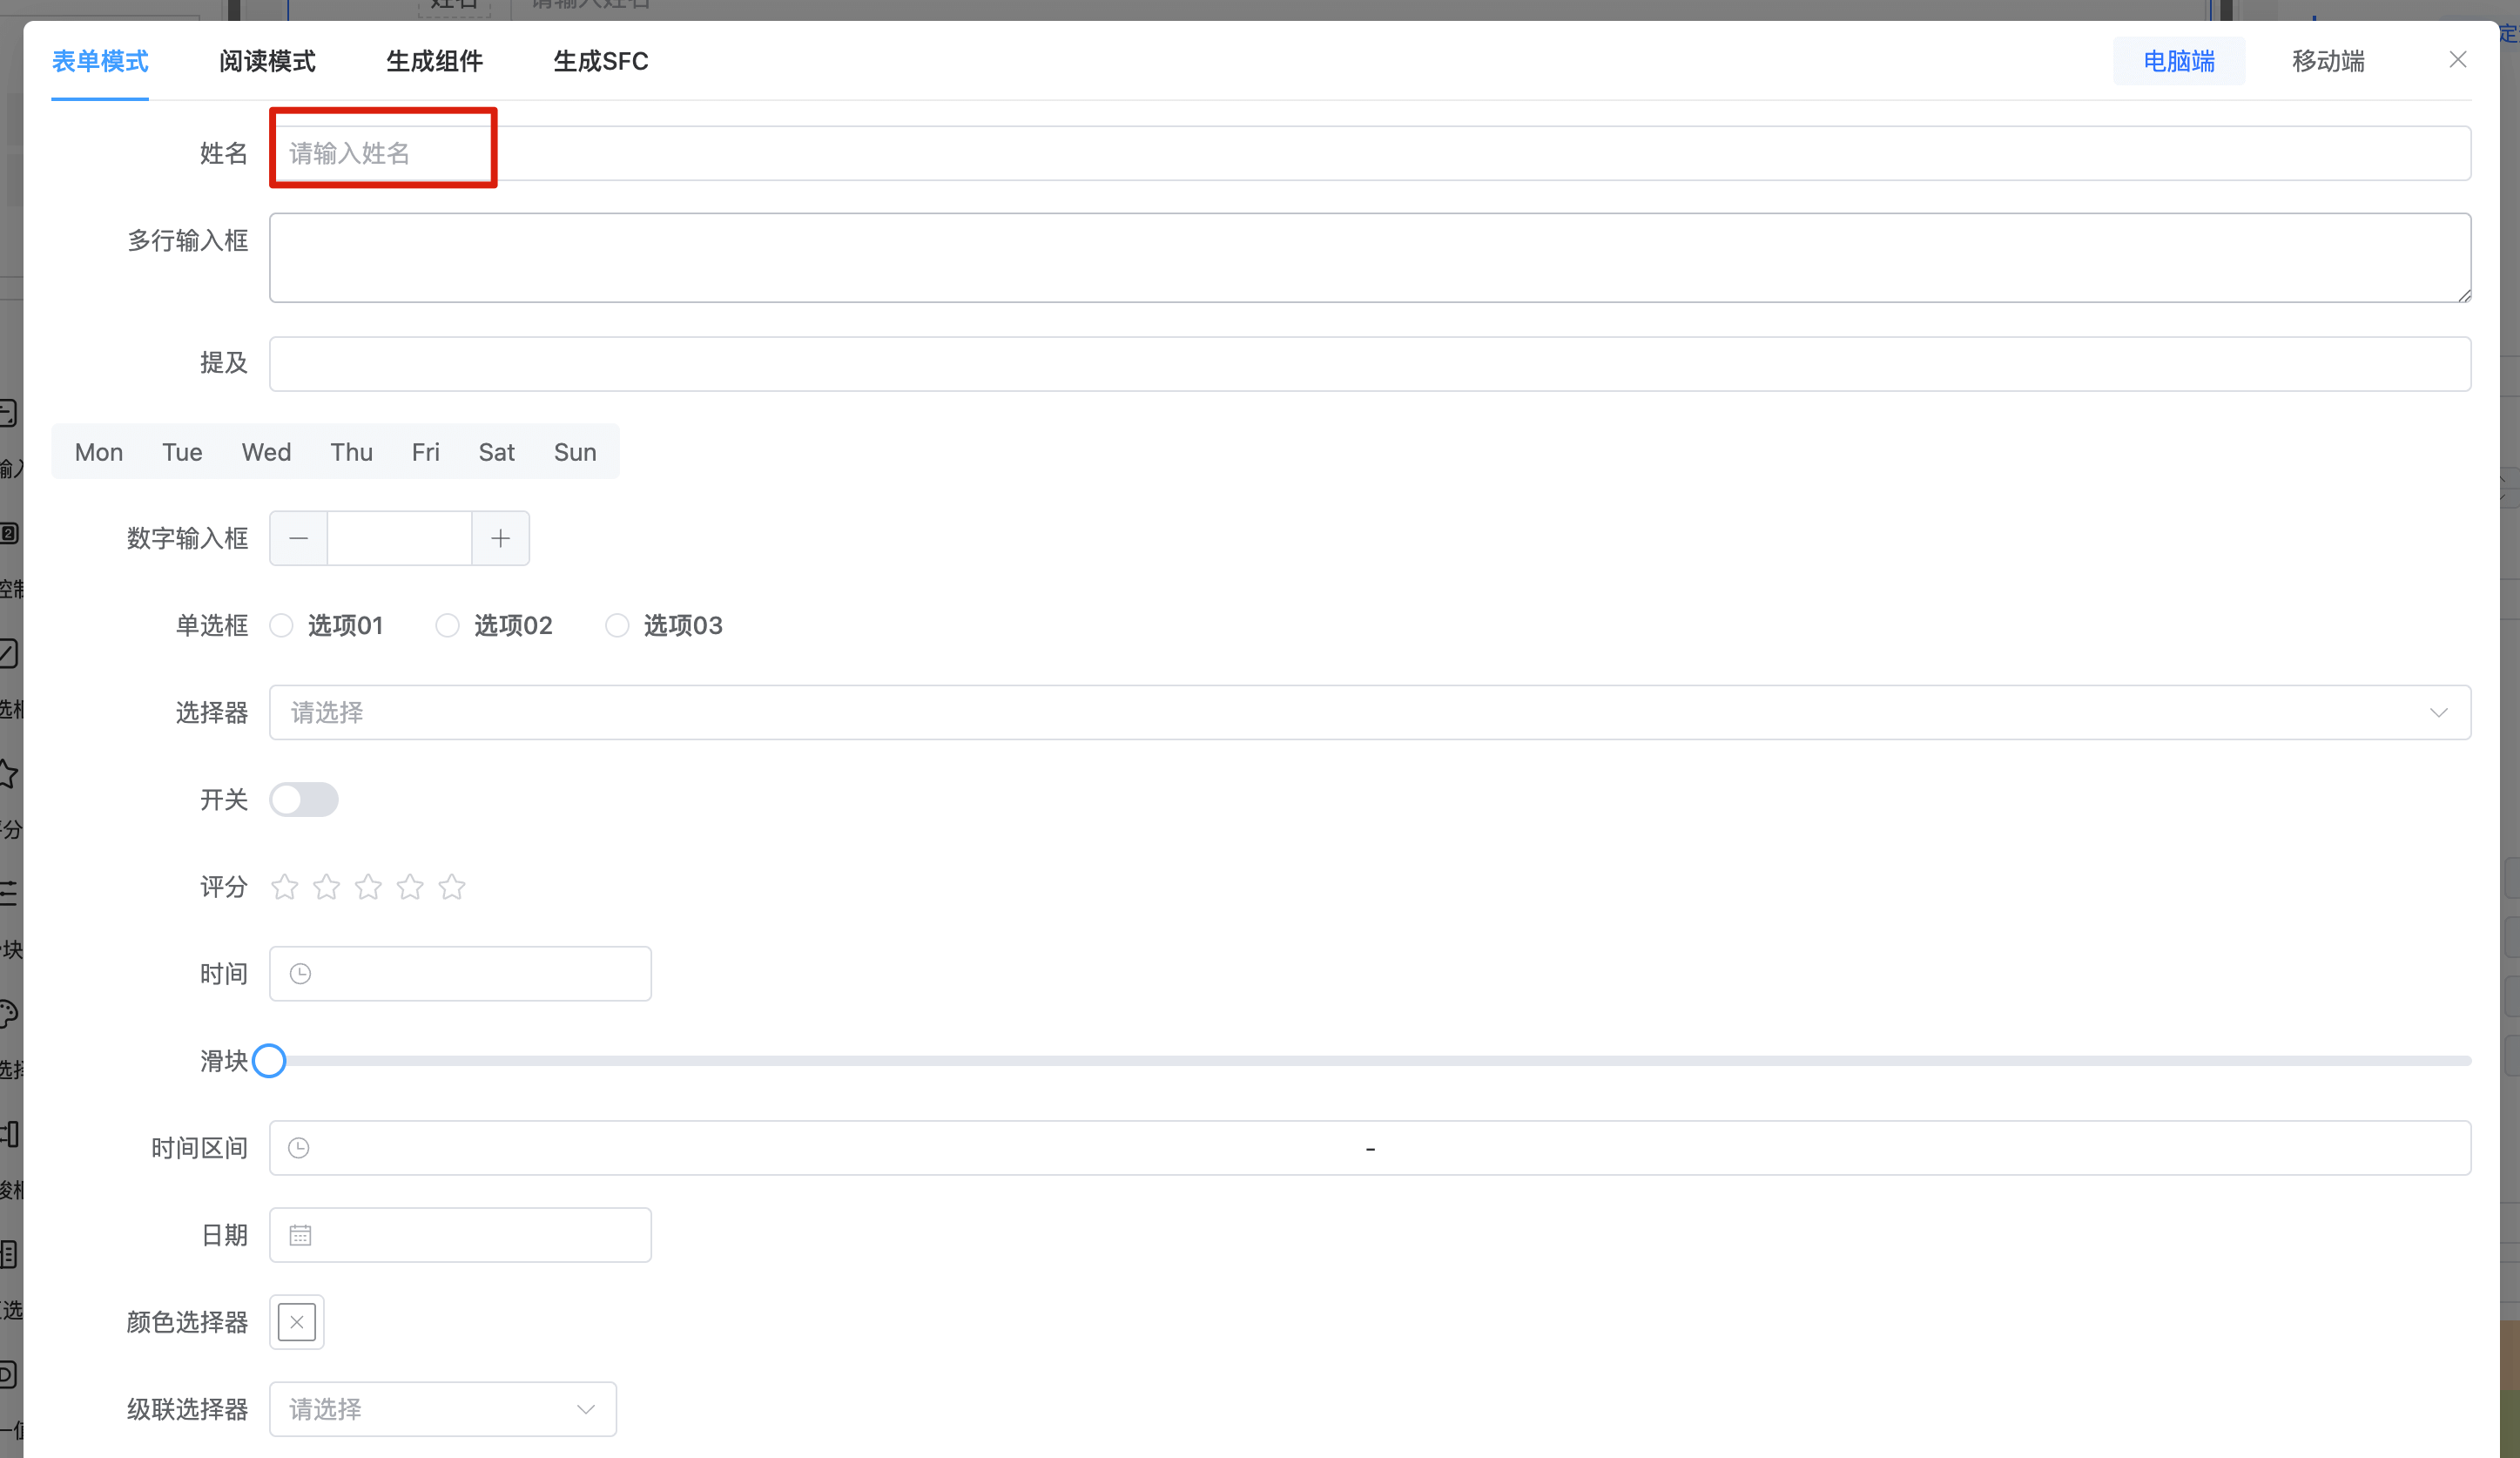Switch to 阅读模式 tab

point(267,62)
